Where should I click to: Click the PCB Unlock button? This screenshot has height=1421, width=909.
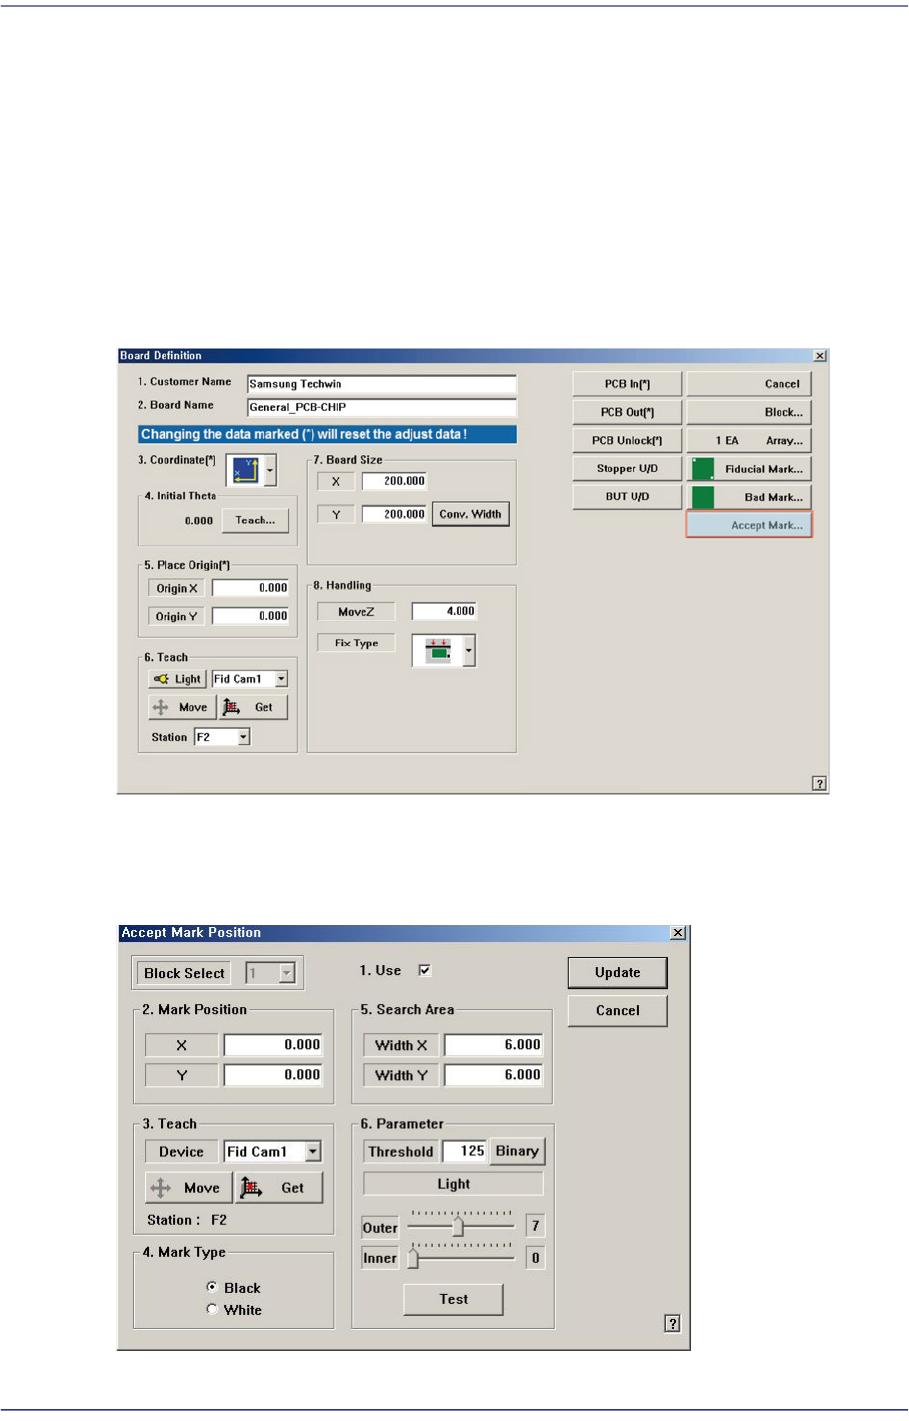point(627,440)
